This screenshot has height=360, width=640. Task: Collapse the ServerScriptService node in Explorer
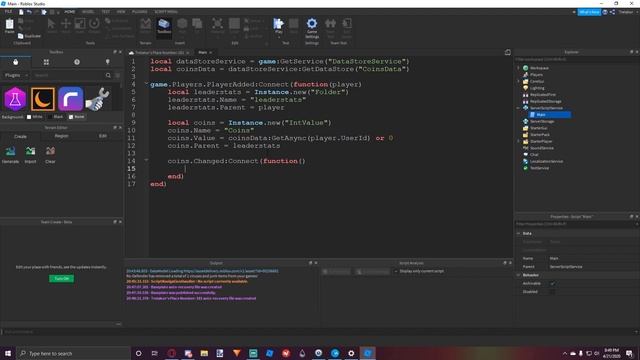(x=519, y=108)
